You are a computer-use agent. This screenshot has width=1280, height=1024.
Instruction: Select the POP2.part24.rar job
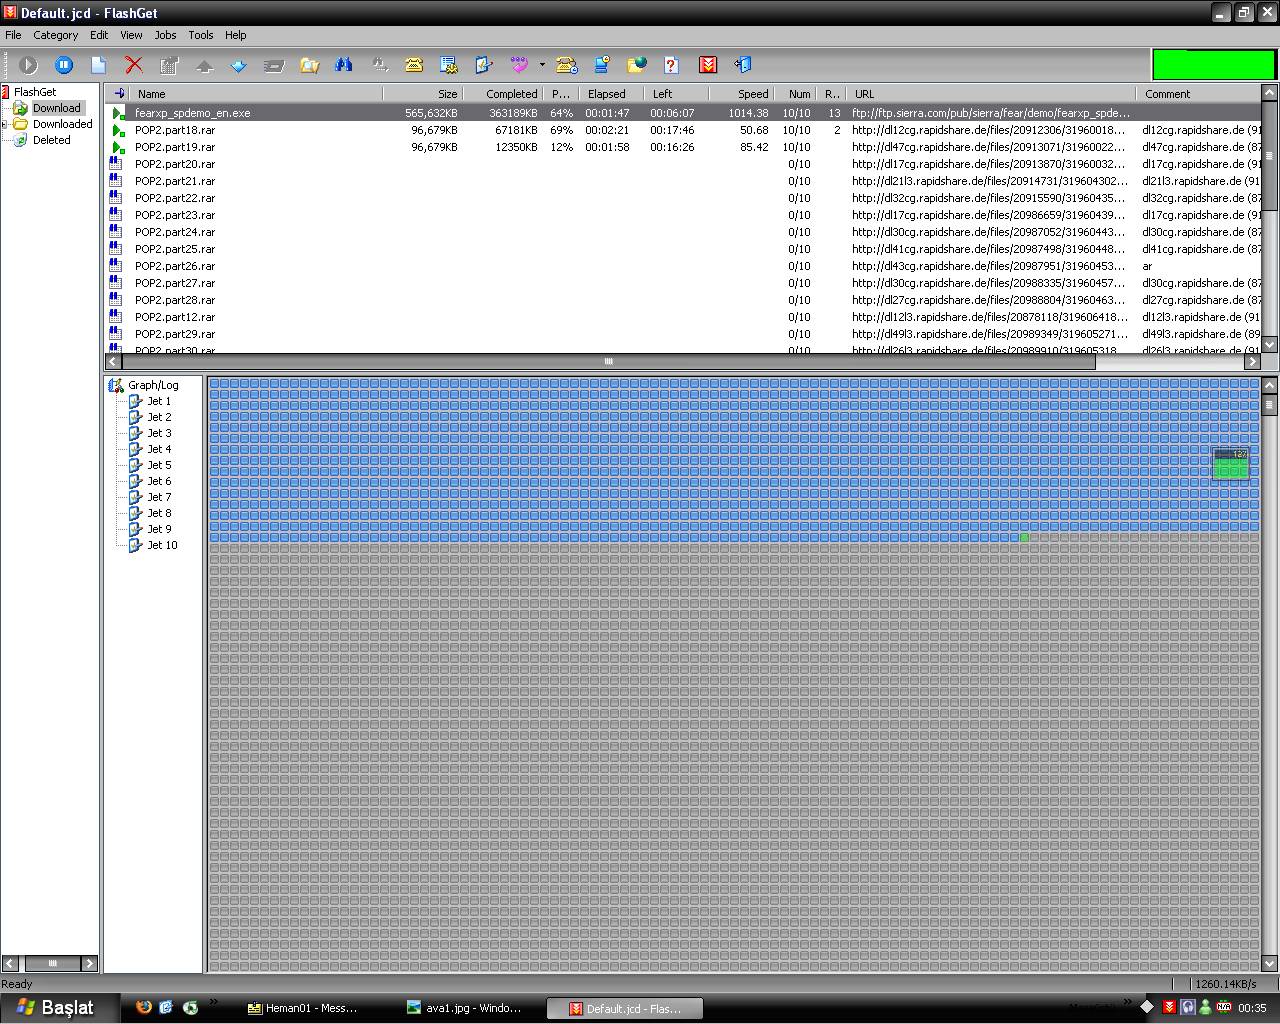(684, 232)
